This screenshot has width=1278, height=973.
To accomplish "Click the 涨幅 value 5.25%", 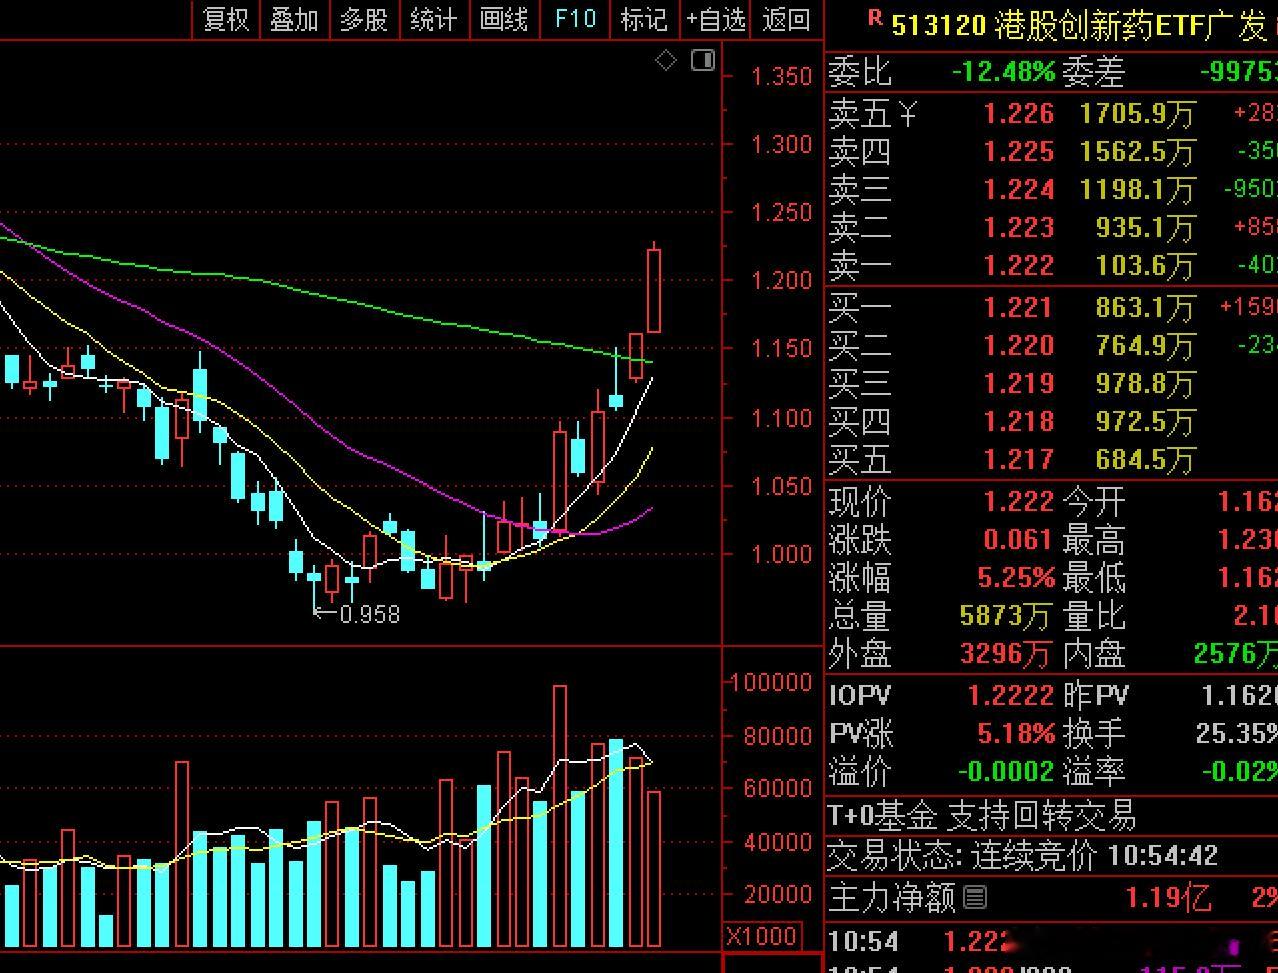I will point(1016,578).
